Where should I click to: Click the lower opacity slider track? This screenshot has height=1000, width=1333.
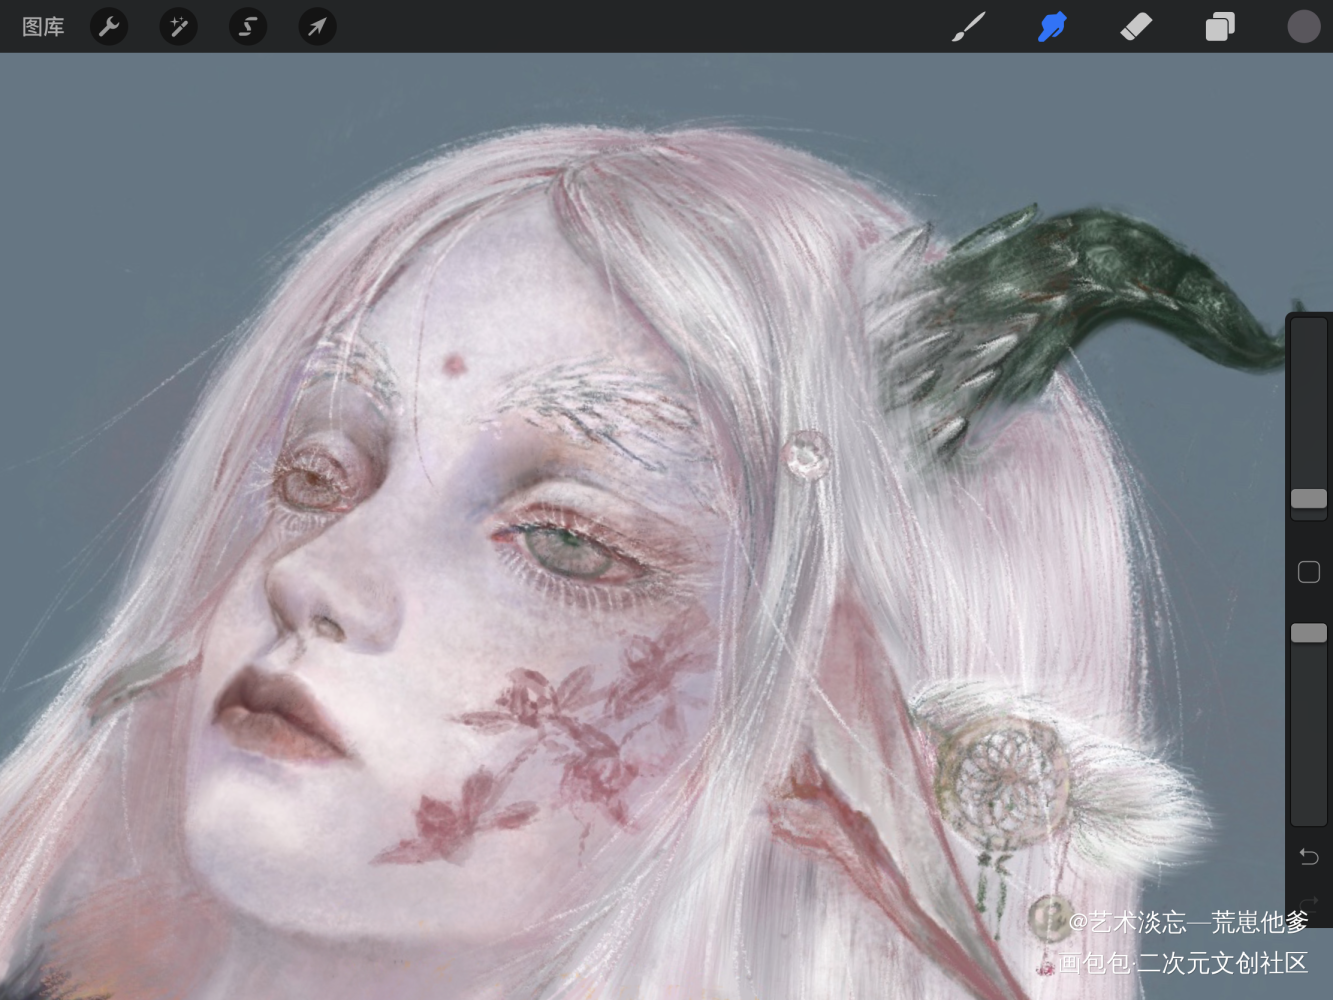click(1308, 725)
